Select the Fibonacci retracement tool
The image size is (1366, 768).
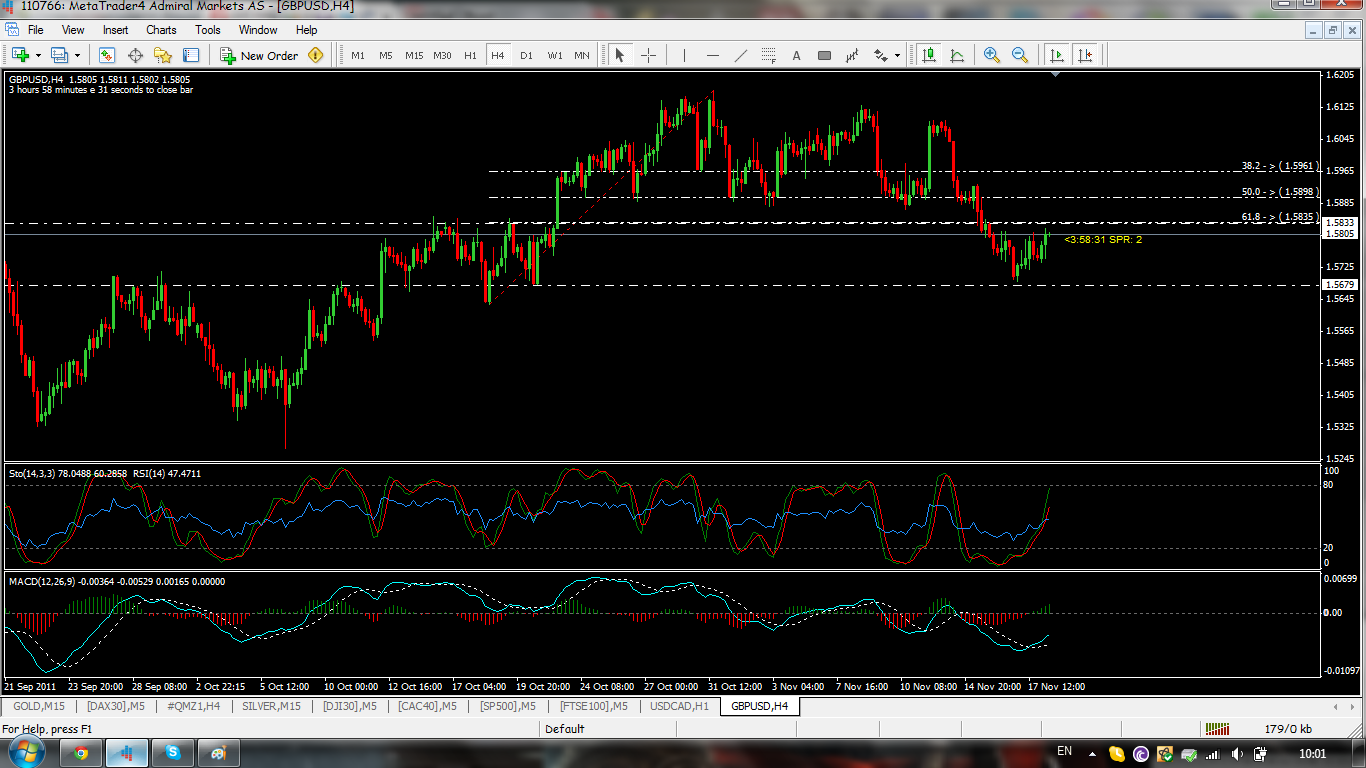(x=769, y=55)
